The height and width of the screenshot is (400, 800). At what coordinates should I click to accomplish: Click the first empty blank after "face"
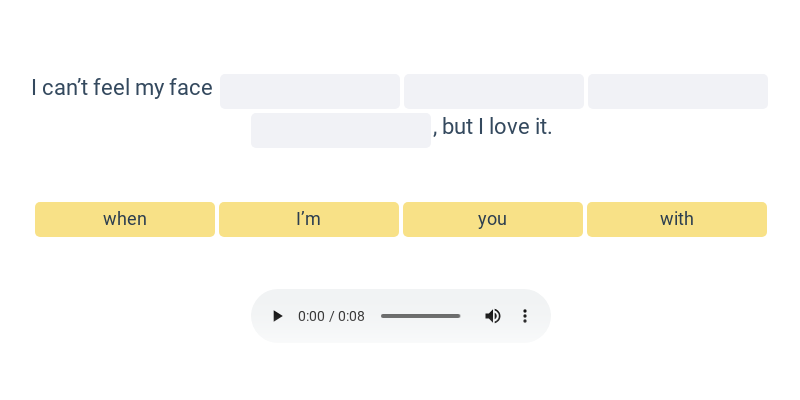pyautogui.click(x=310, y=91)
